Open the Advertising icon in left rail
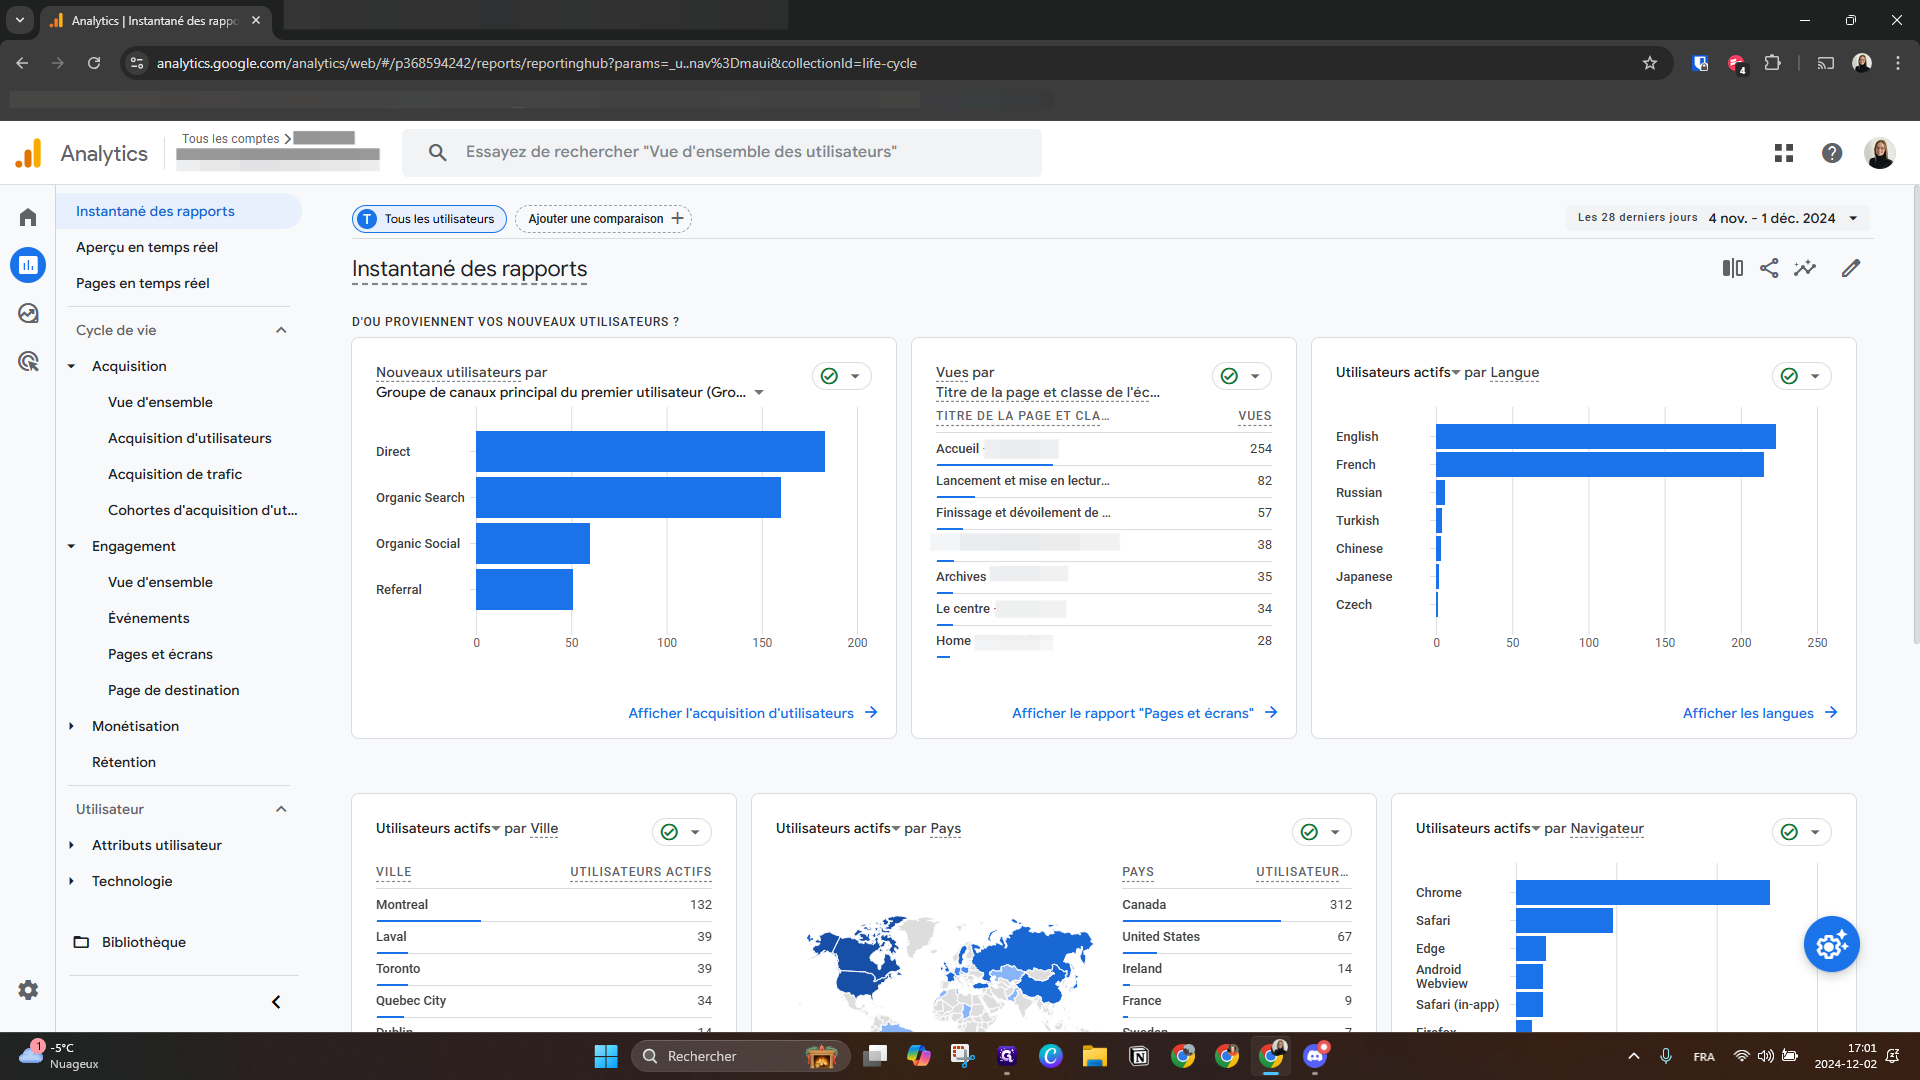This screenshot has height=1080, width=1920. point(28,361)
